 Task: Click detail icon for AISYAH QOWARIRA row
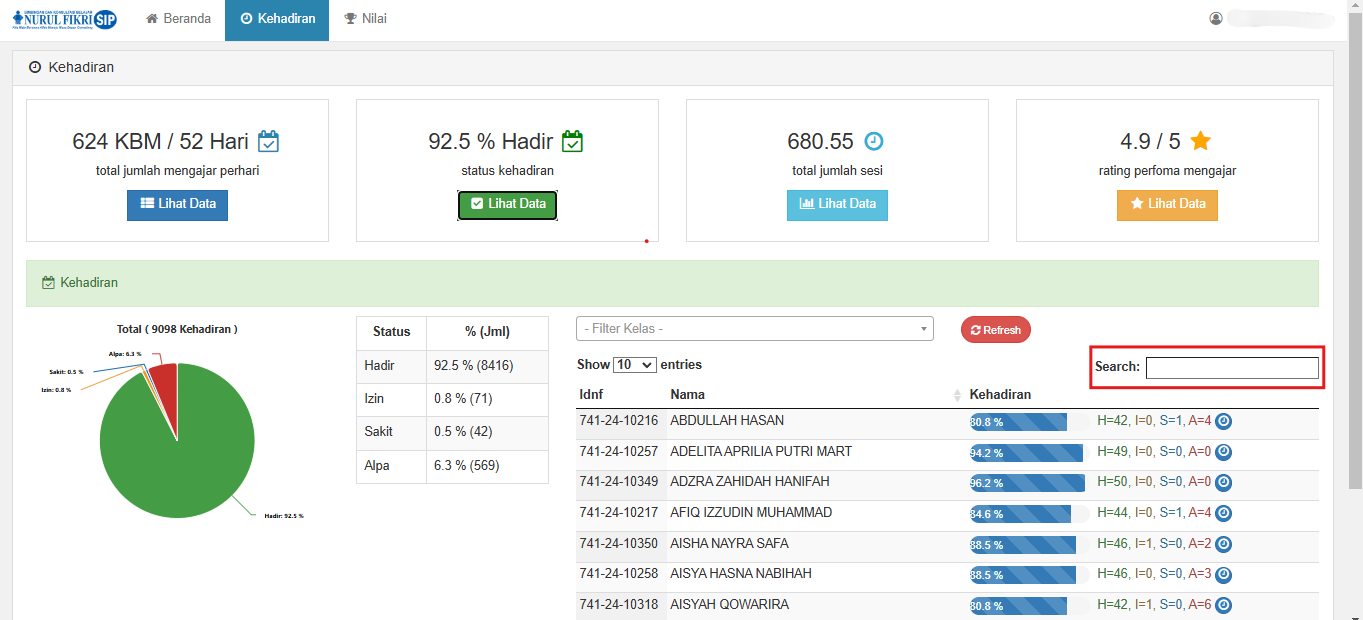click(1223, 606)
